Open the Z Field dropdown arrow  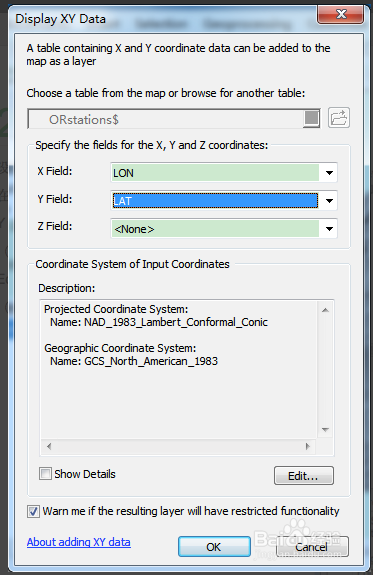329,229
